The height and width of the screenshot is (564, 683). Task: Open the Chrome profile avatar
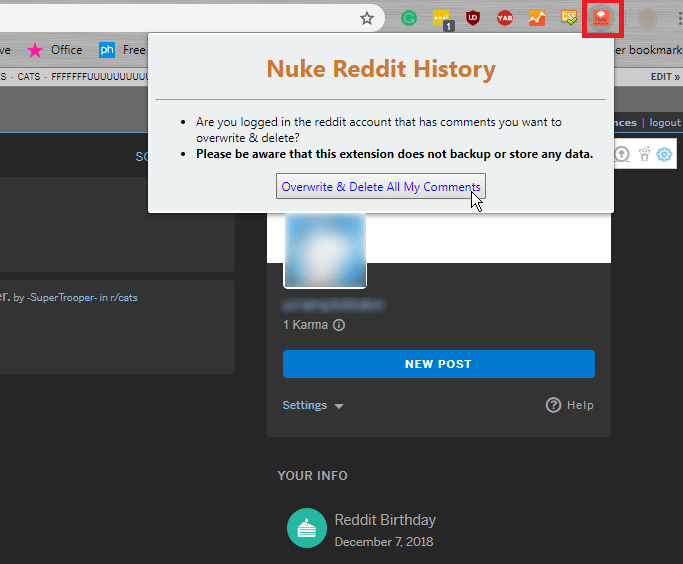(647, 18)
